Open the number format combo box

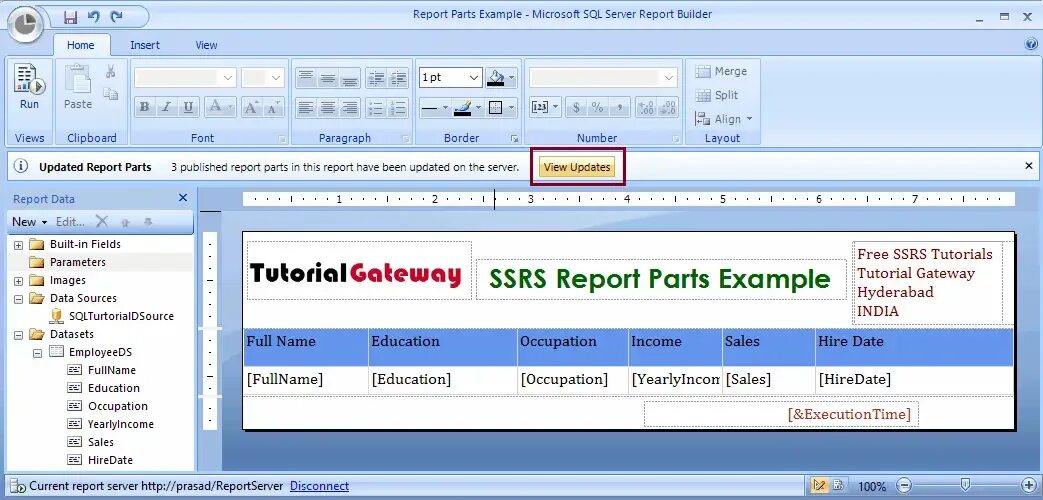603,78
